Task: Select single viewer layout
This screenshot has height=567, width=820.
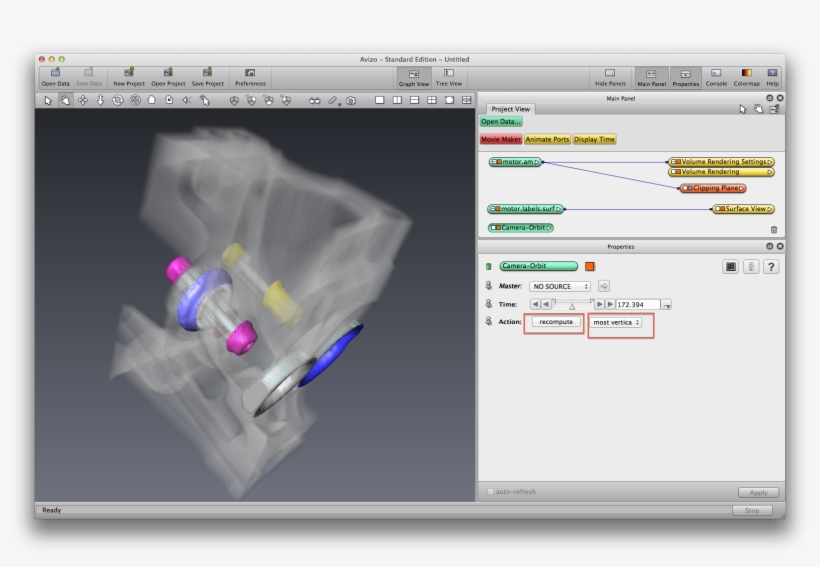Action: click(380, 100)
